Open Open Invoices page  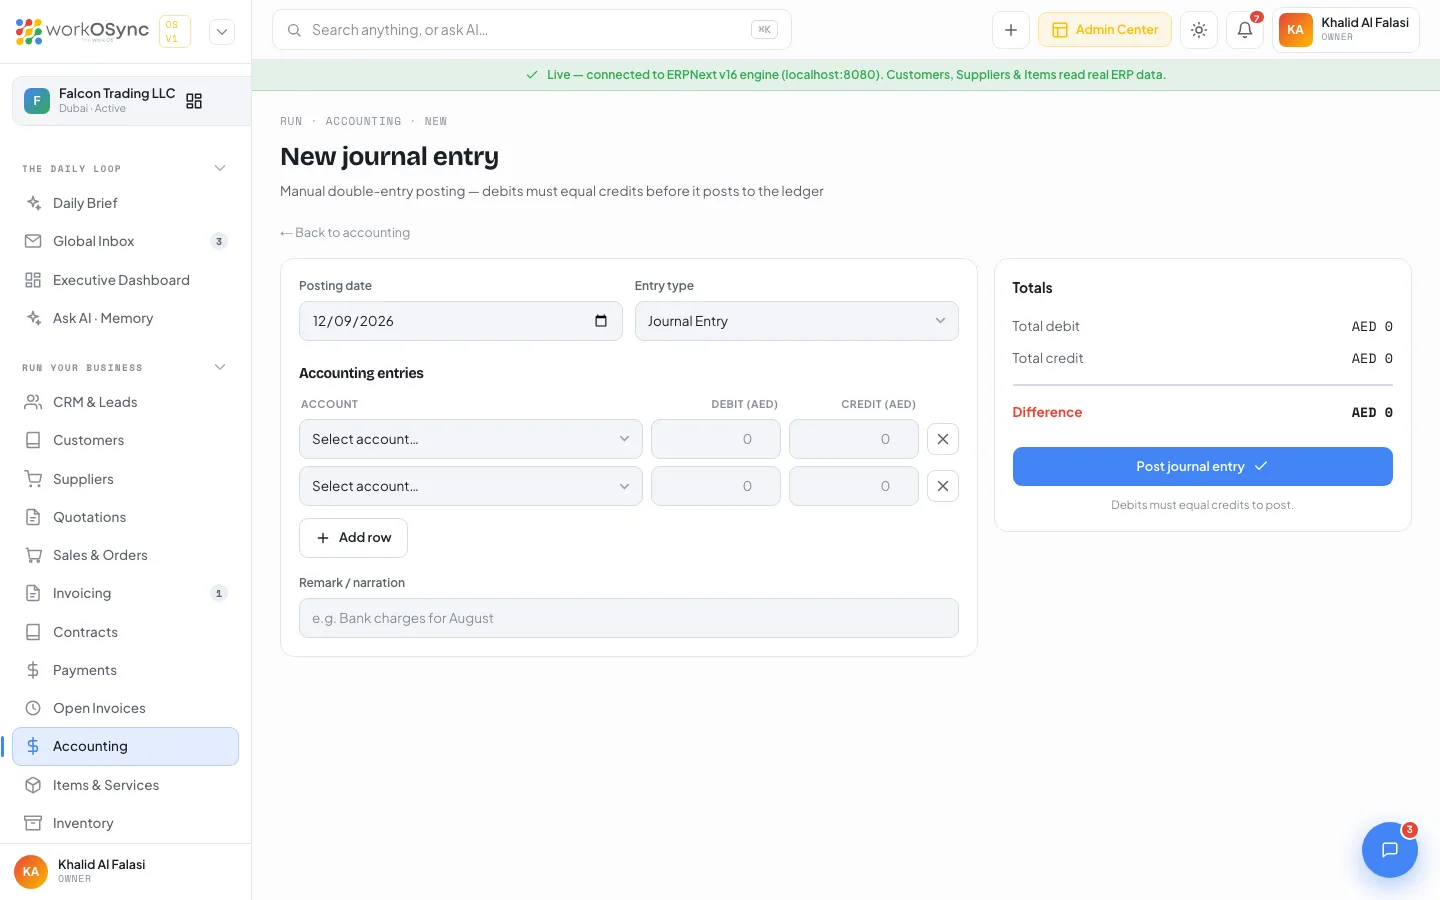tap(125, 708)
